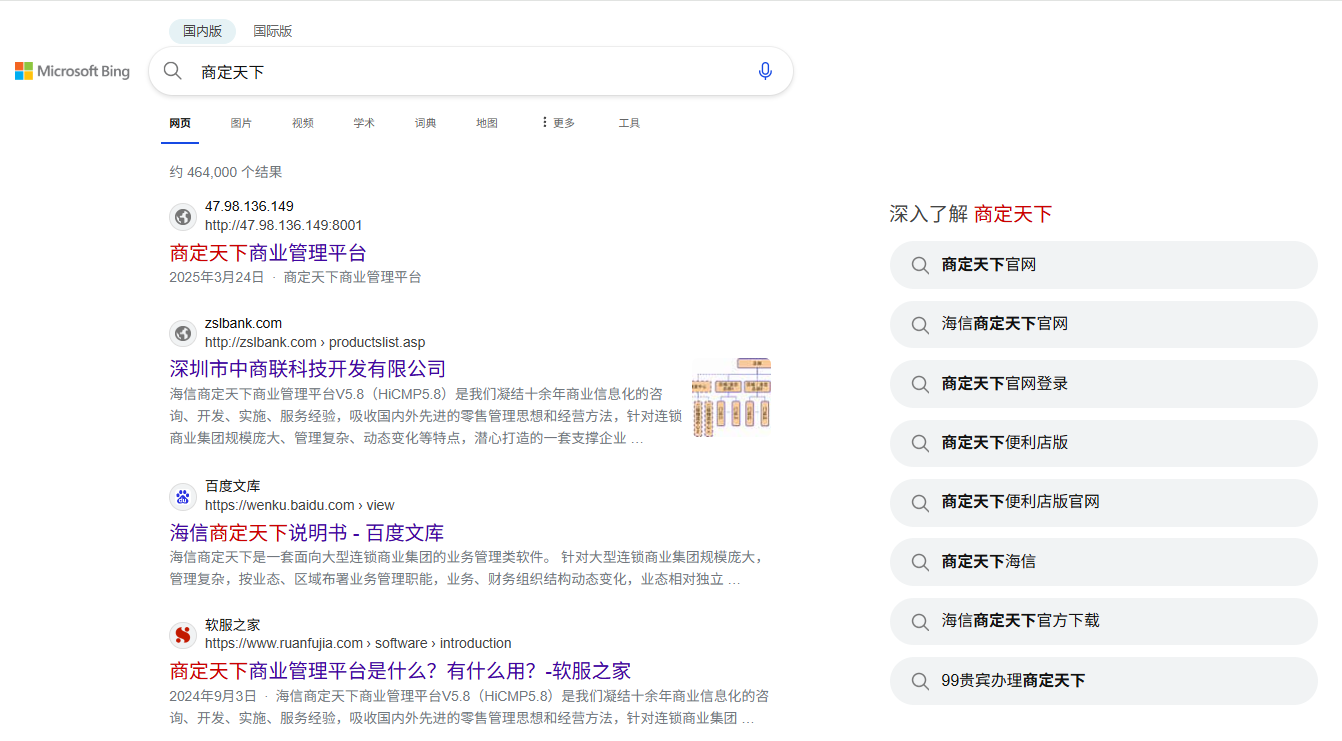Open the 商定天下商业管理平台 result link
This screenshot has width=1342, height=741.
coord(268,252)
